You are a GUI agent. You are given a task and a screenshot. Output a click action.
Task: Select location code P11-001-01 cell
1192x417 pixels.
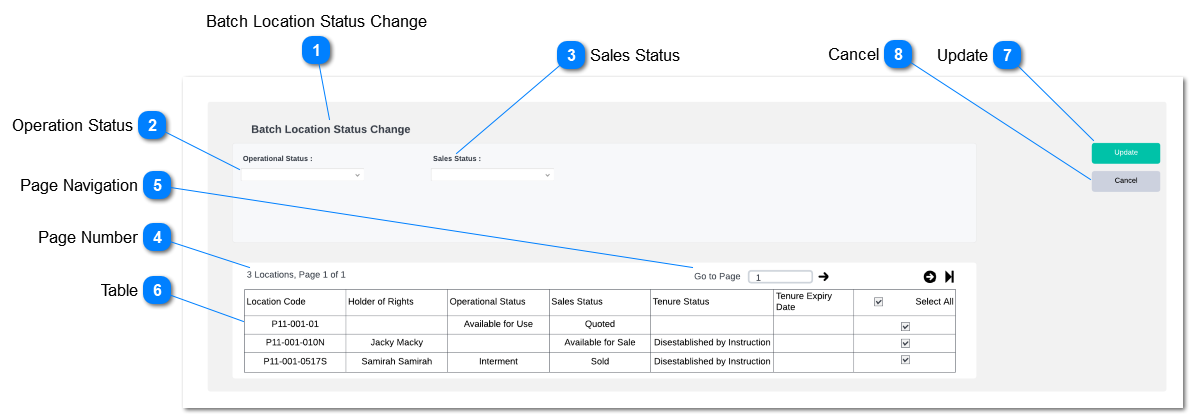click(x=295, y=324)
